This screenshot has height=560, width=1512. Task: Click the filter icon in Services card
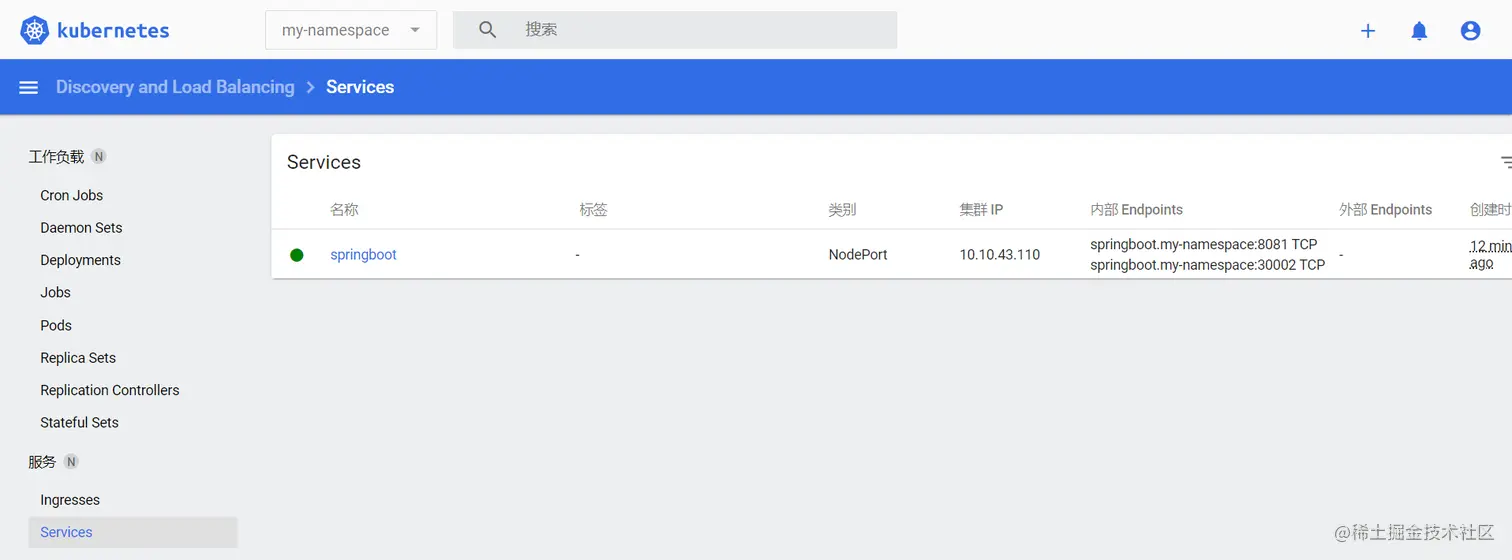(x=1506, y=162)
